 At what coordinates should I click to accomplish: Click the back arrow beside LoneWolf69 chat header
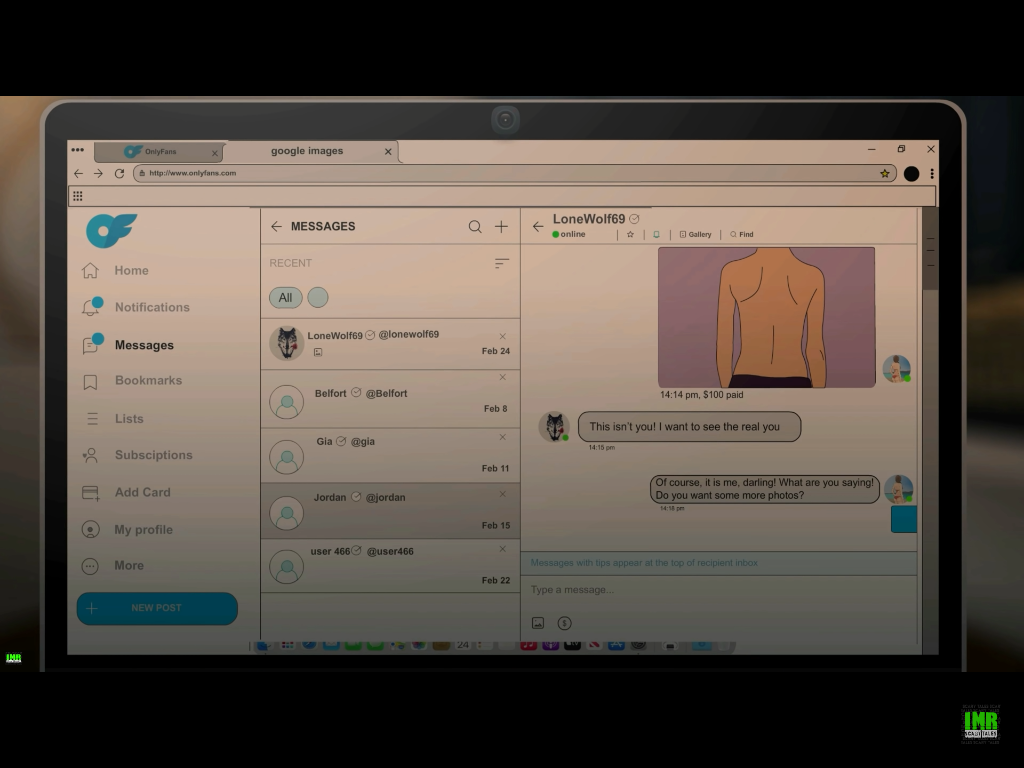538,227
